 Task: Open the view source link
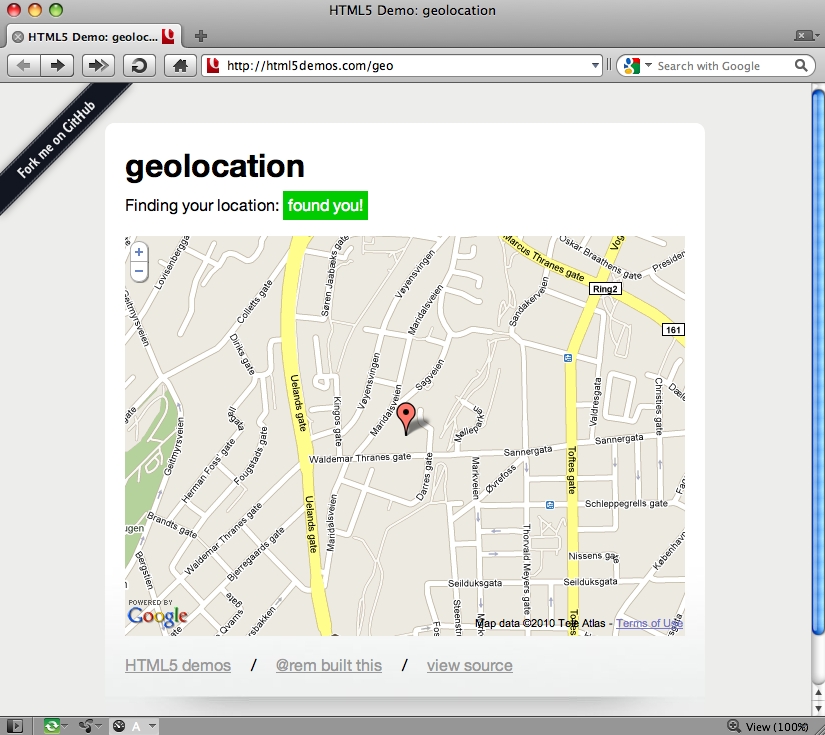469,665
